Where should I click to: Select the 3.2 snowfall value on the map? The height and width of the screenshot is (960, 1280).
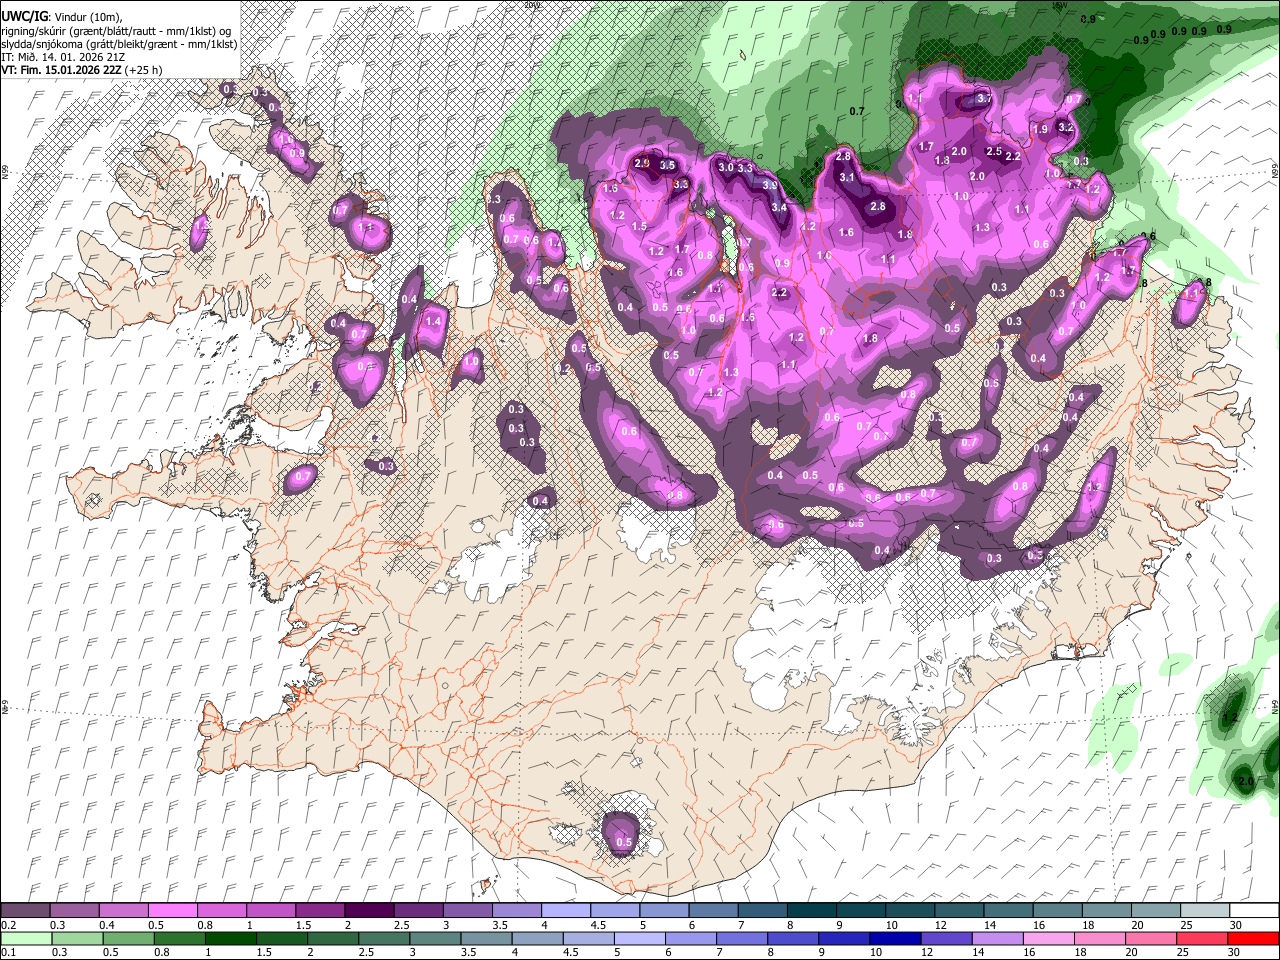[x=1066, y=127]
